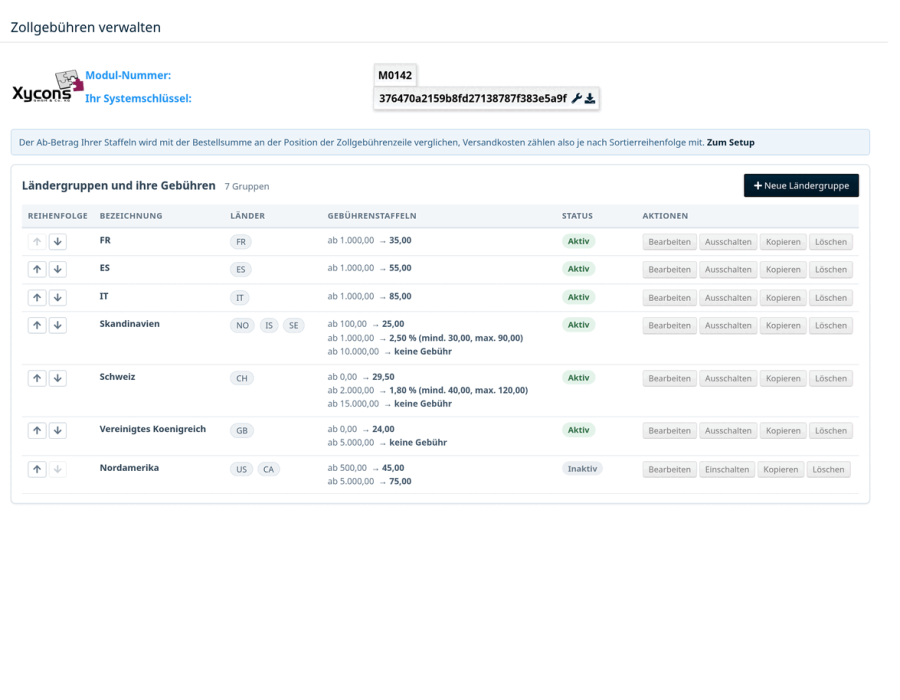900x700 pixels.
Task: Click the Gebührenstaffeln column header
Action: (372, 216)
